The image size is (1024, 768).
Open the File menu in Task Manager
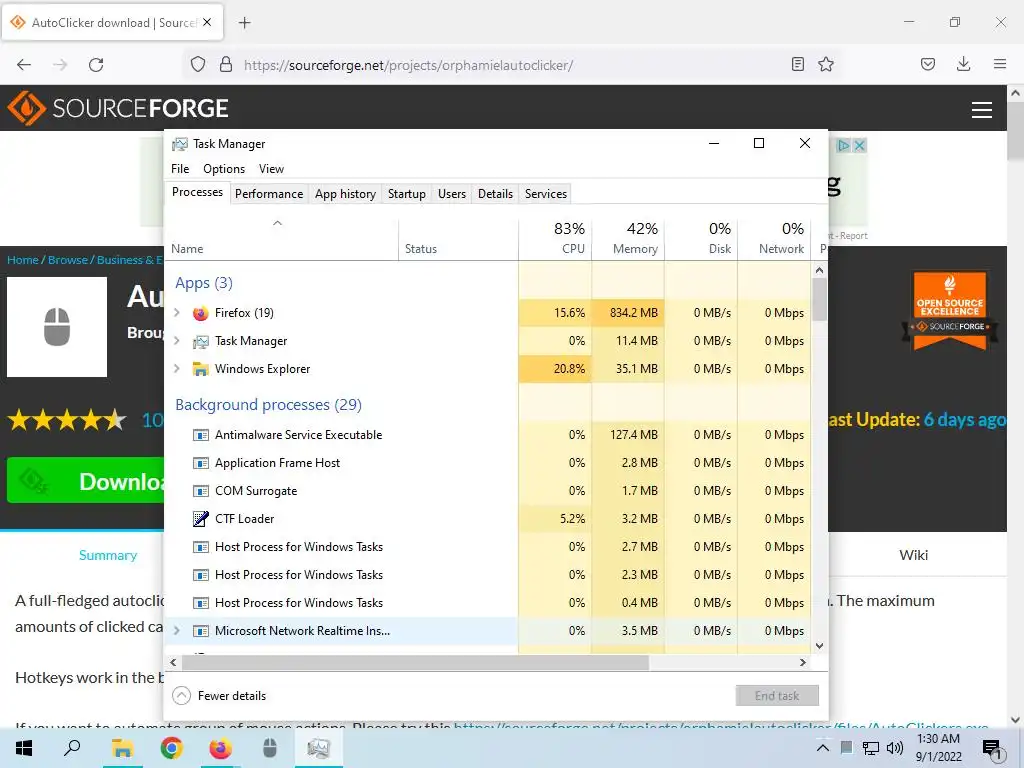[180, 168]
